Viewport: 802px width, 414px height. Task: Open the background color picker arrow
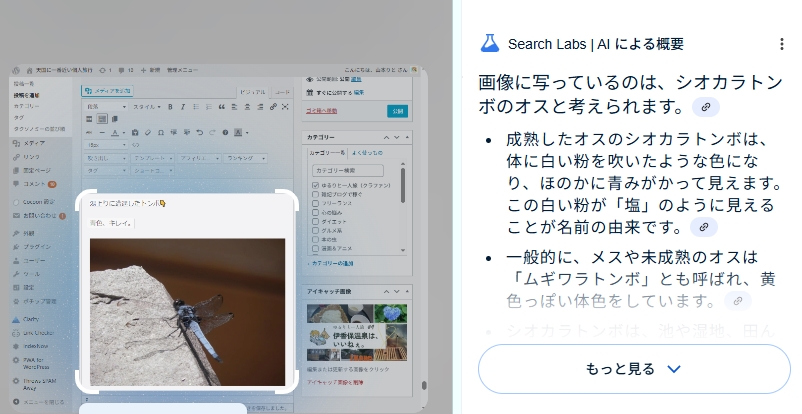point(247,133)
